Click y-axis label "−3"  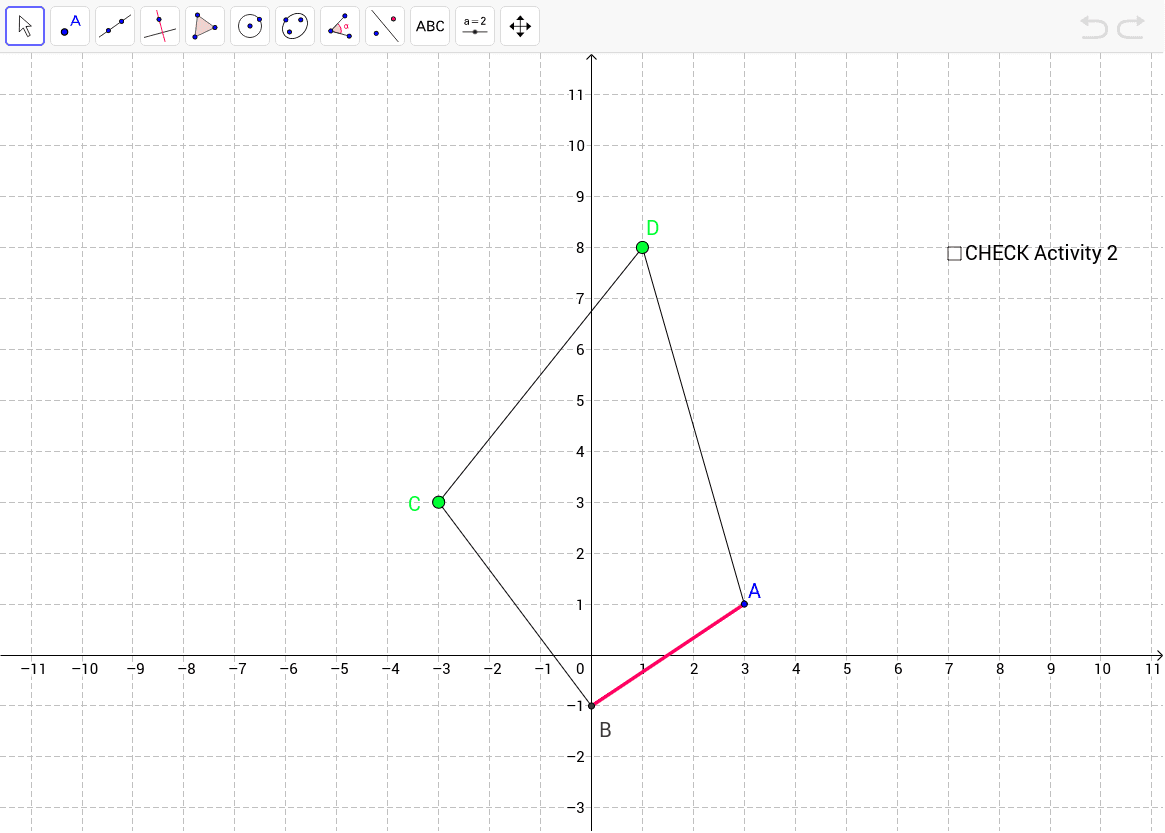pyautogui.click(x=576, y=808)
